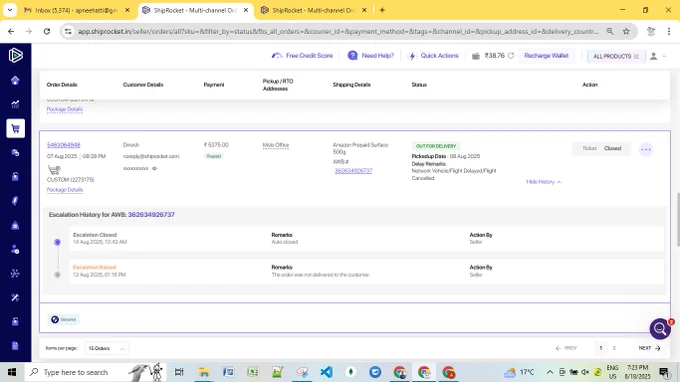Click escalation AWB 362634926737 heading link
This screenshot has height=382, width=680.
(151, 215)
